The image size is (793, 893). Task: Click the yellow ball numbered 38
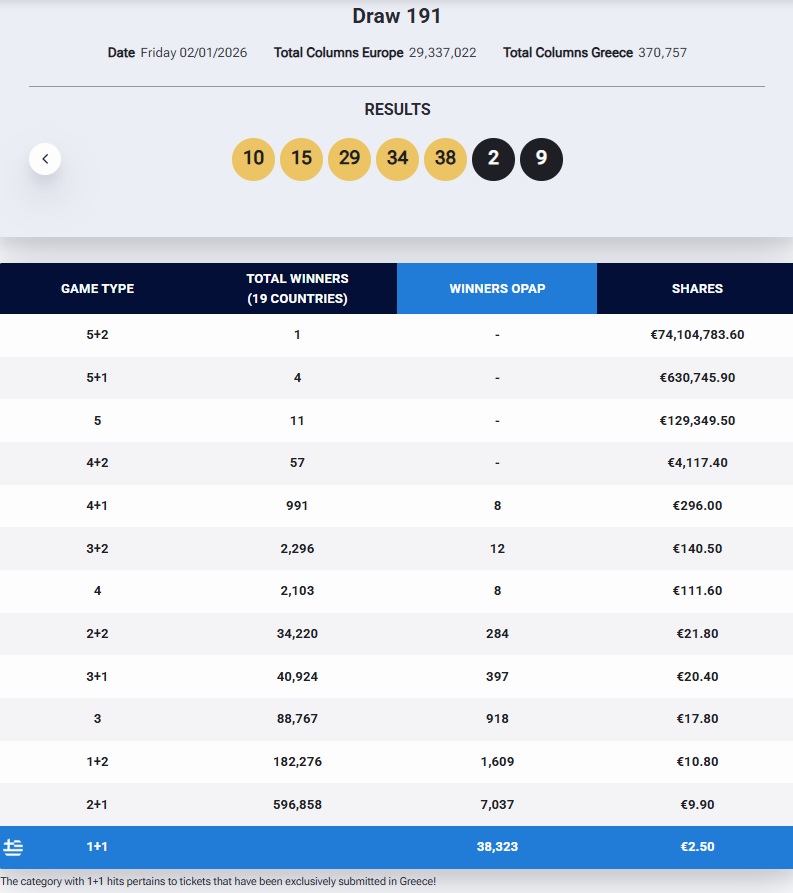pyautogui.click(x=445, y=159)
